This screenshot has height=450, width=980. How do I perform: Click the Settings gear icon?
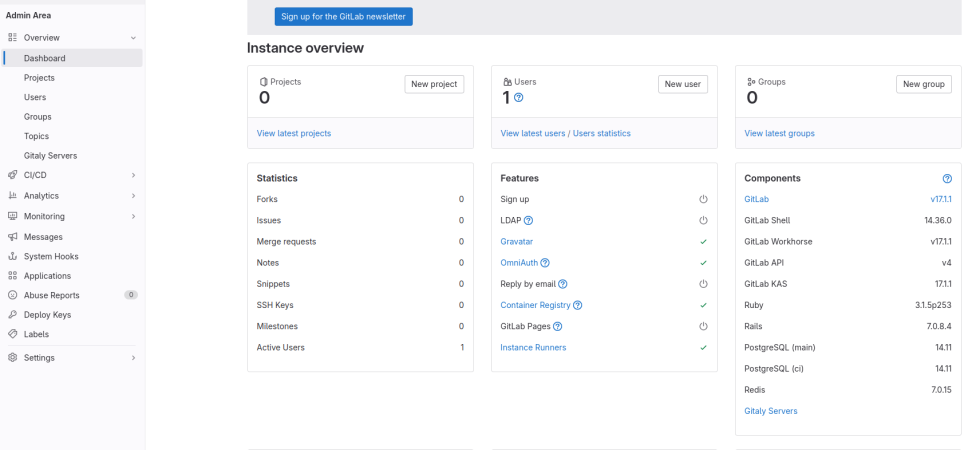[x=12, y=358]
